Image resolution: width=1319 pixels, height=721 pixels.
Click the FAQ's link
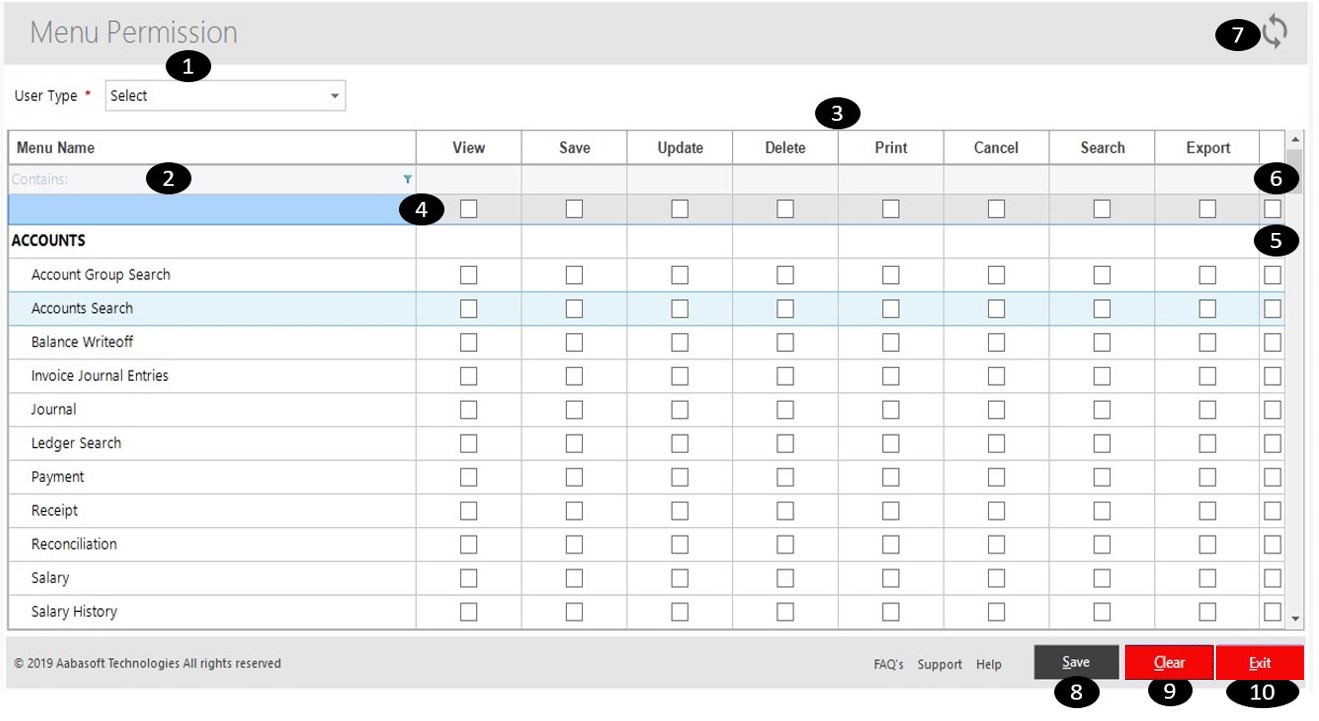click(886, 663)
